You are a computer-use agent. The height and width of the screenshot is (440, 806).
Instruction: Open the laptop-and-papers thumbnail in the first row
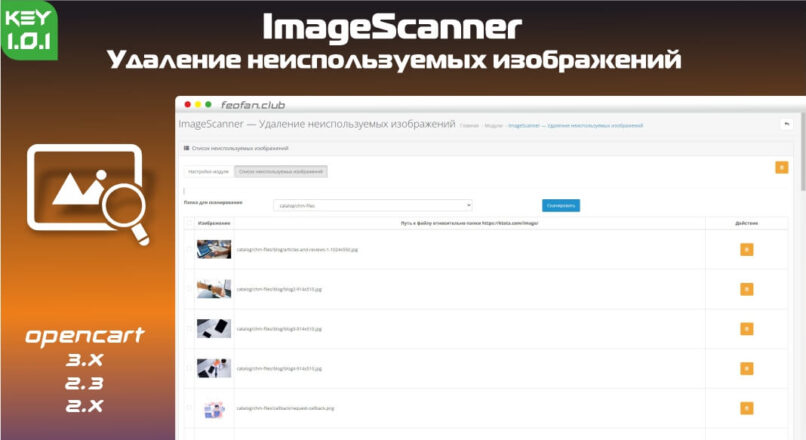214,249
